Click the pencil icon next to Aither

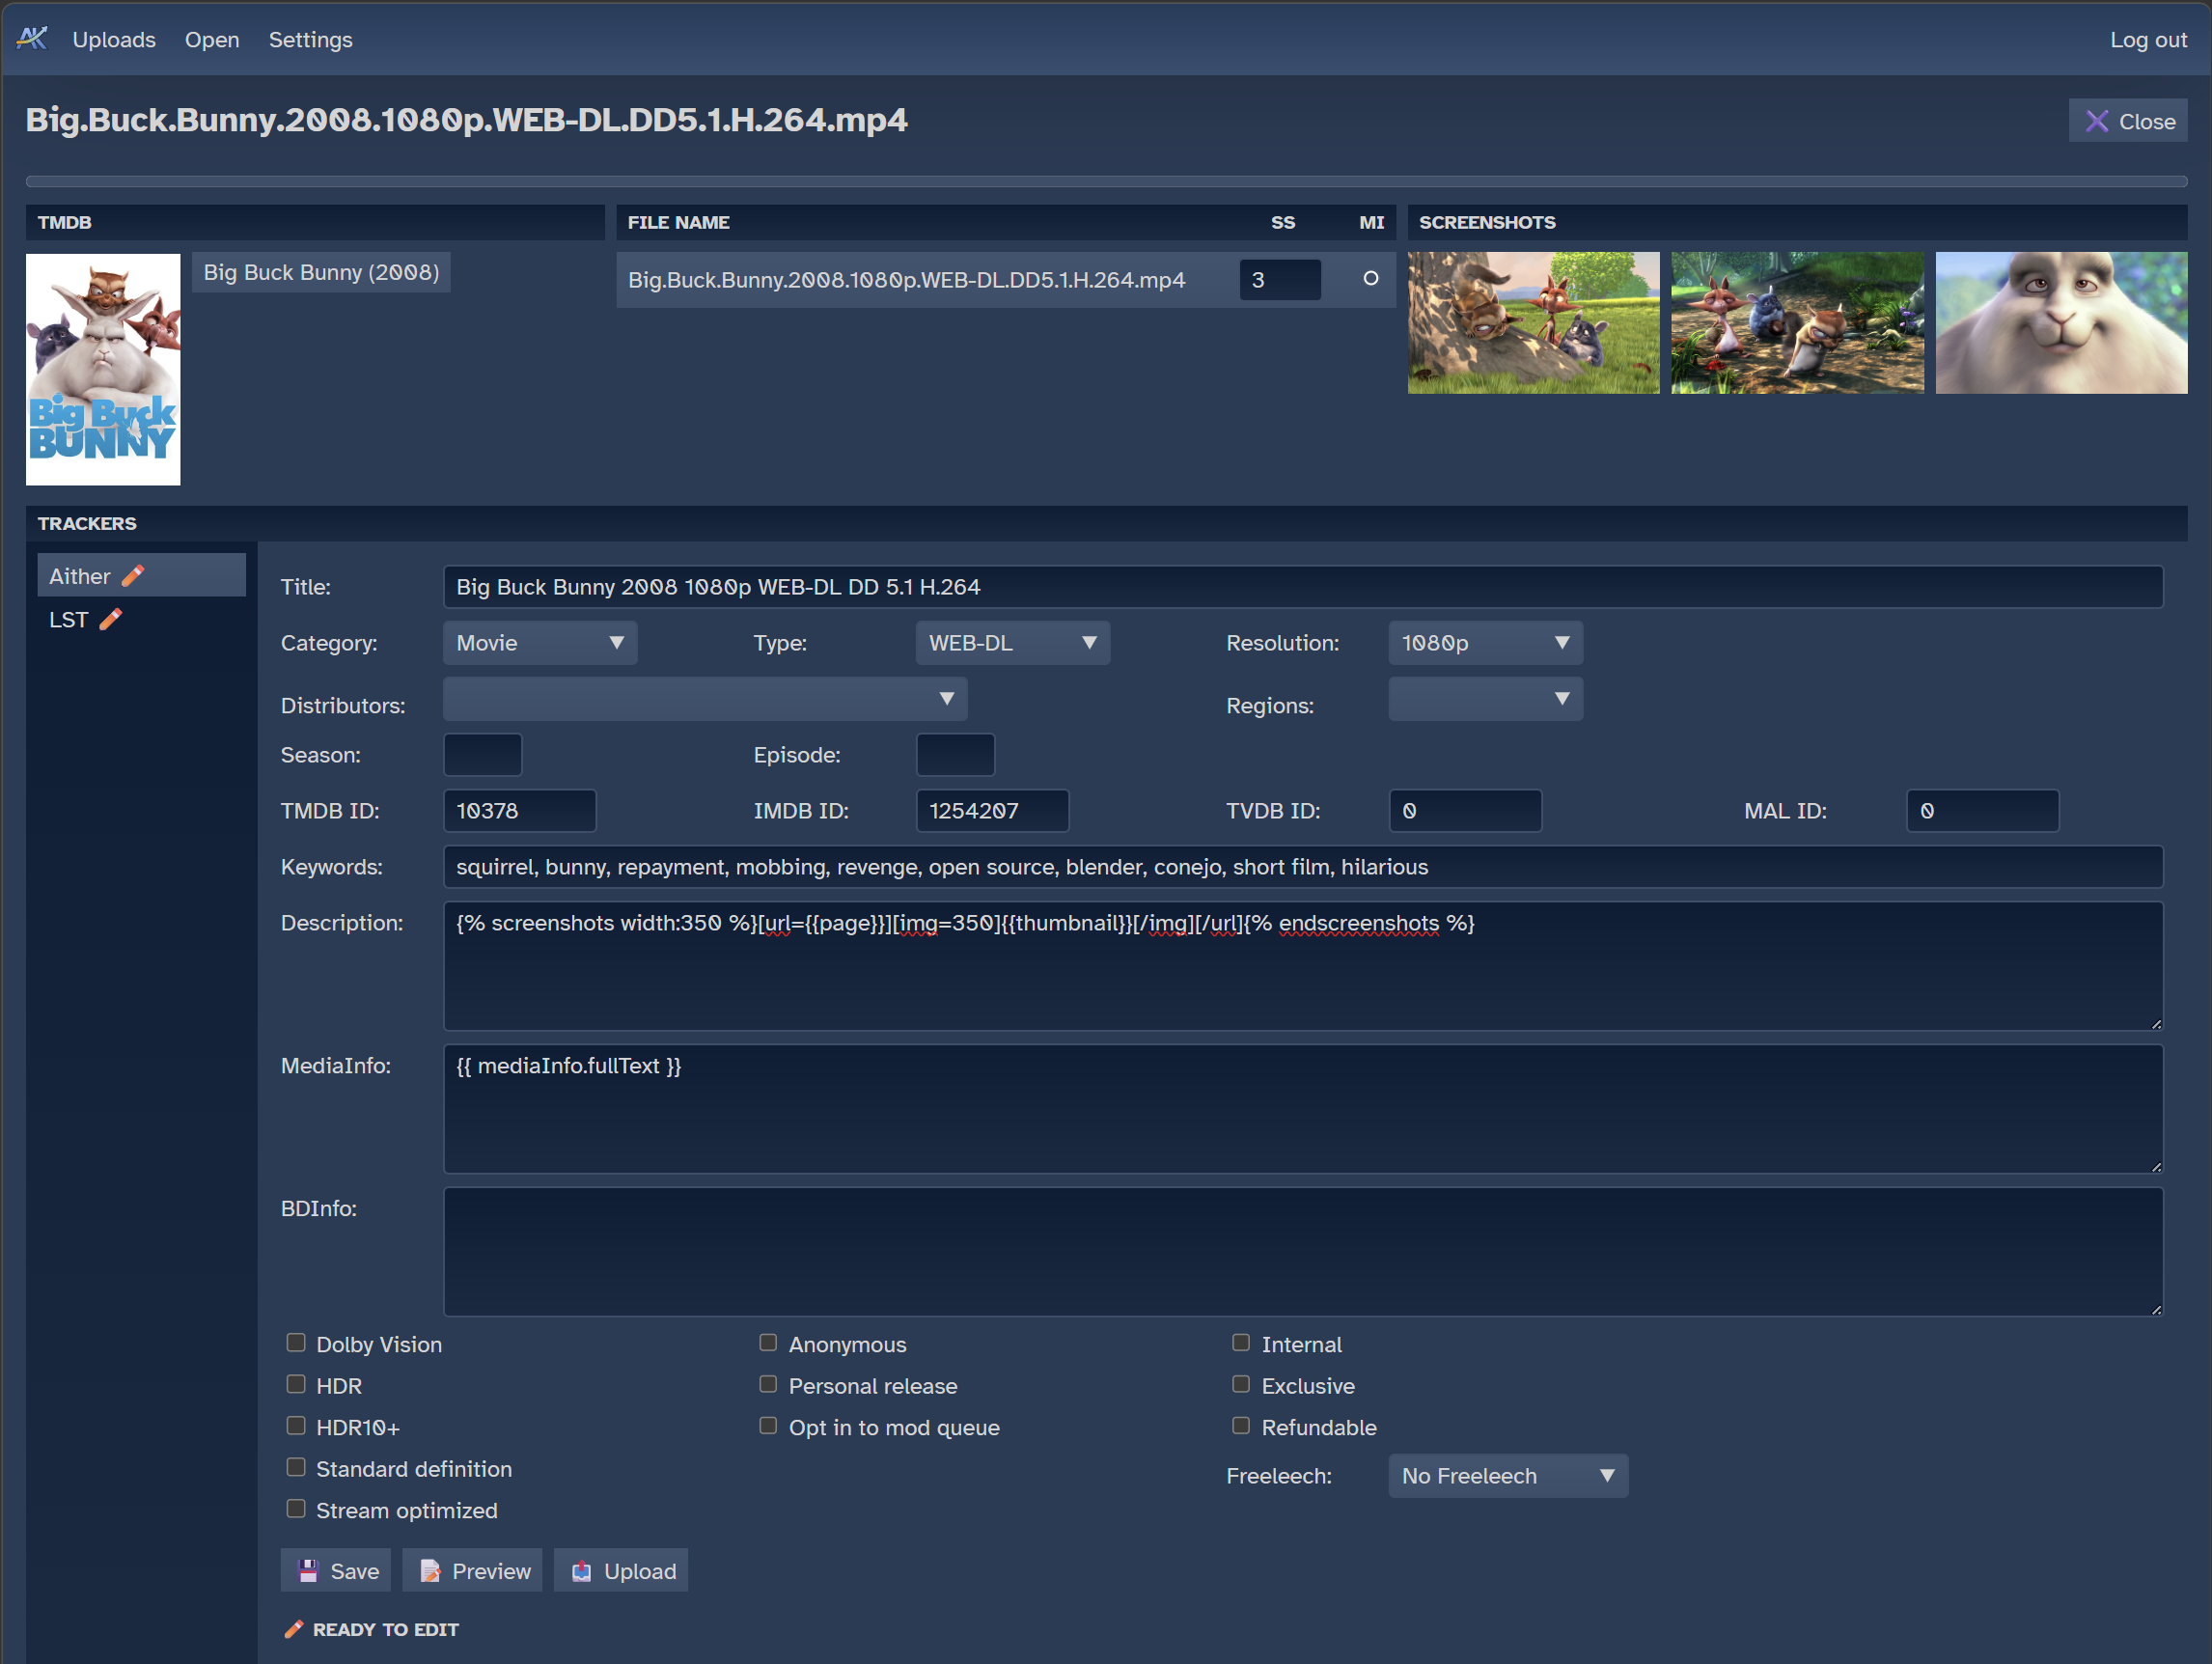[133, 575]
